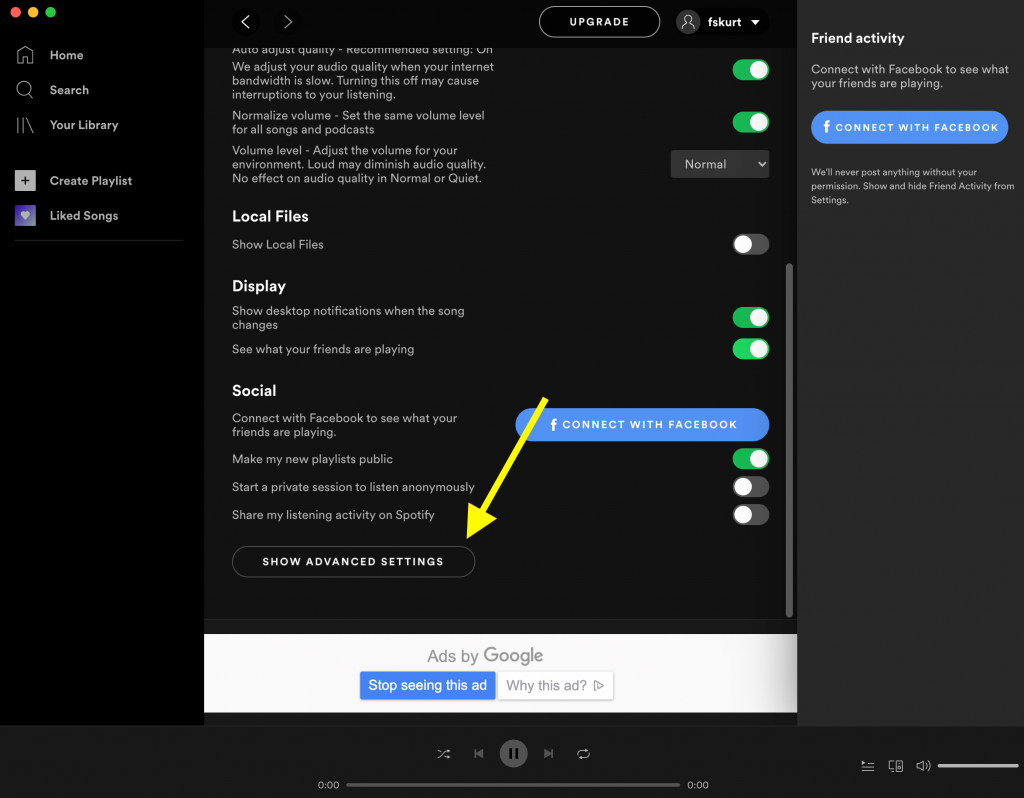Open the Volume level Normal dropdown
The height and width of the screenshot is (798, 1024).
pyautogui.click(x=720, y=164)
